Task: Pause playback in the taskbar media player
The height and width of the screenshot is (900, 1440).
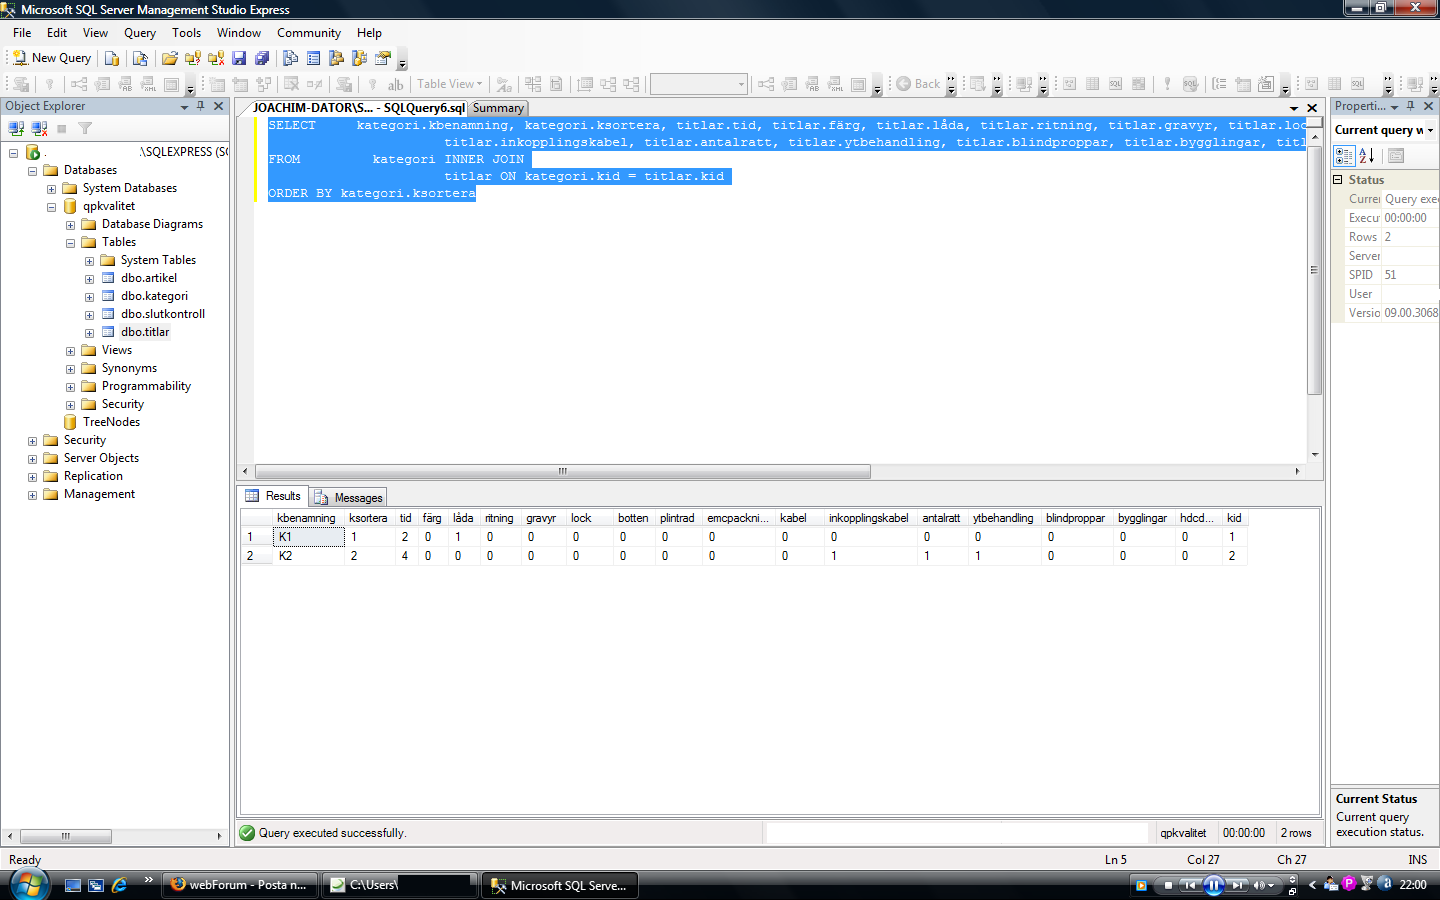Action: pyautogui.click(x=1213, y=885)
